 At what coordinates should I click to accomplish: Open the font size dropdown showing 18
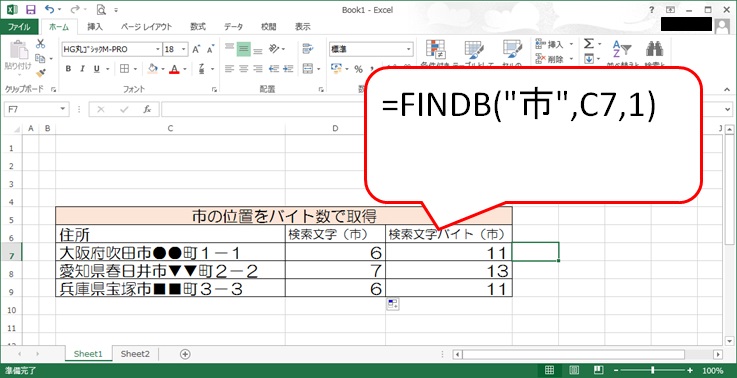click(184, 49)
